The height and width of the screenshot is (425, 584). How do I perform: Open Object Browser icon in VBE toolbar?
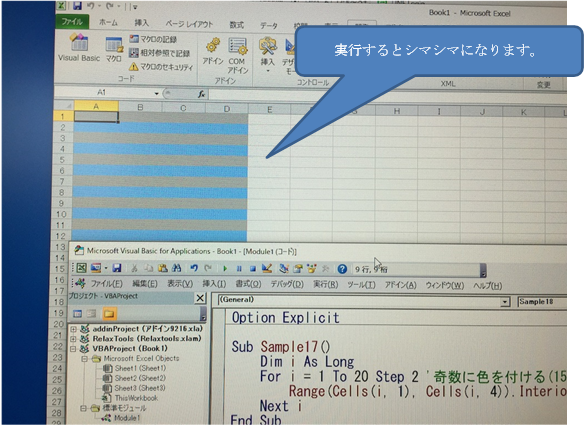click(312, 268)
